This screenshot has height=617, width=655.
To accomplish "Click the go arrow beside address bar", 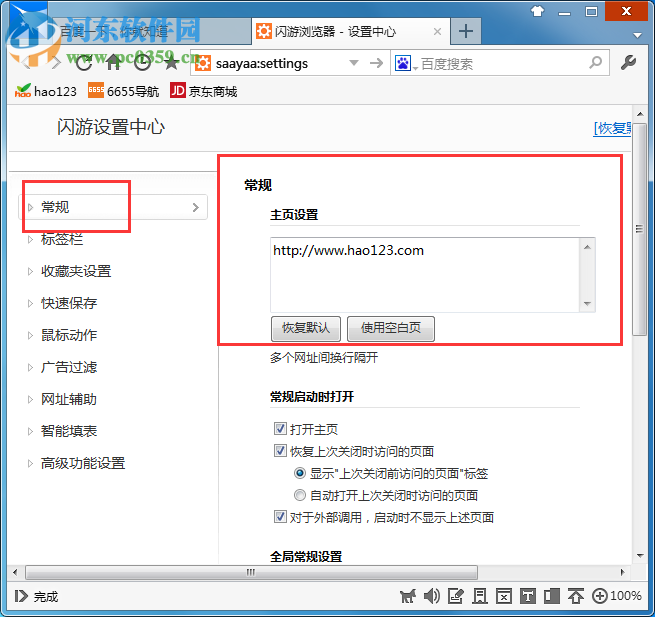I will point(376,63).
